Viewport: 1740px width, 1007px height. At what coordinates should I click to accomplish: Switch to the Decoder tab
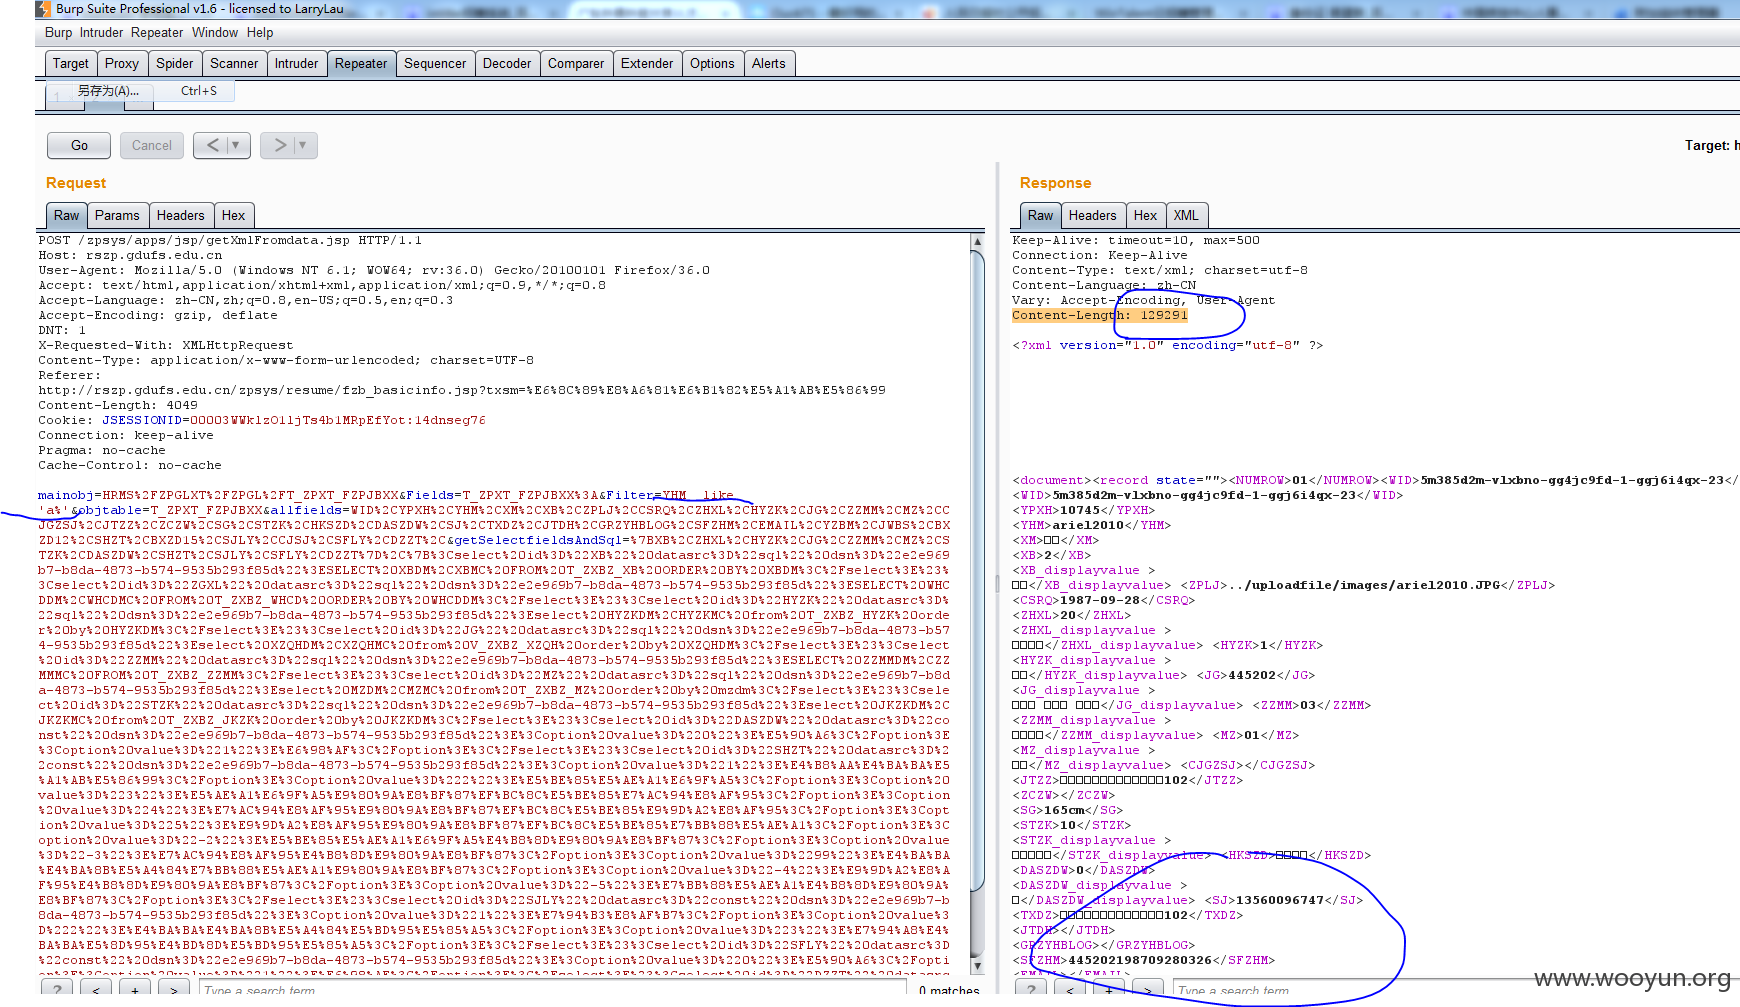[x=507, y=63]
